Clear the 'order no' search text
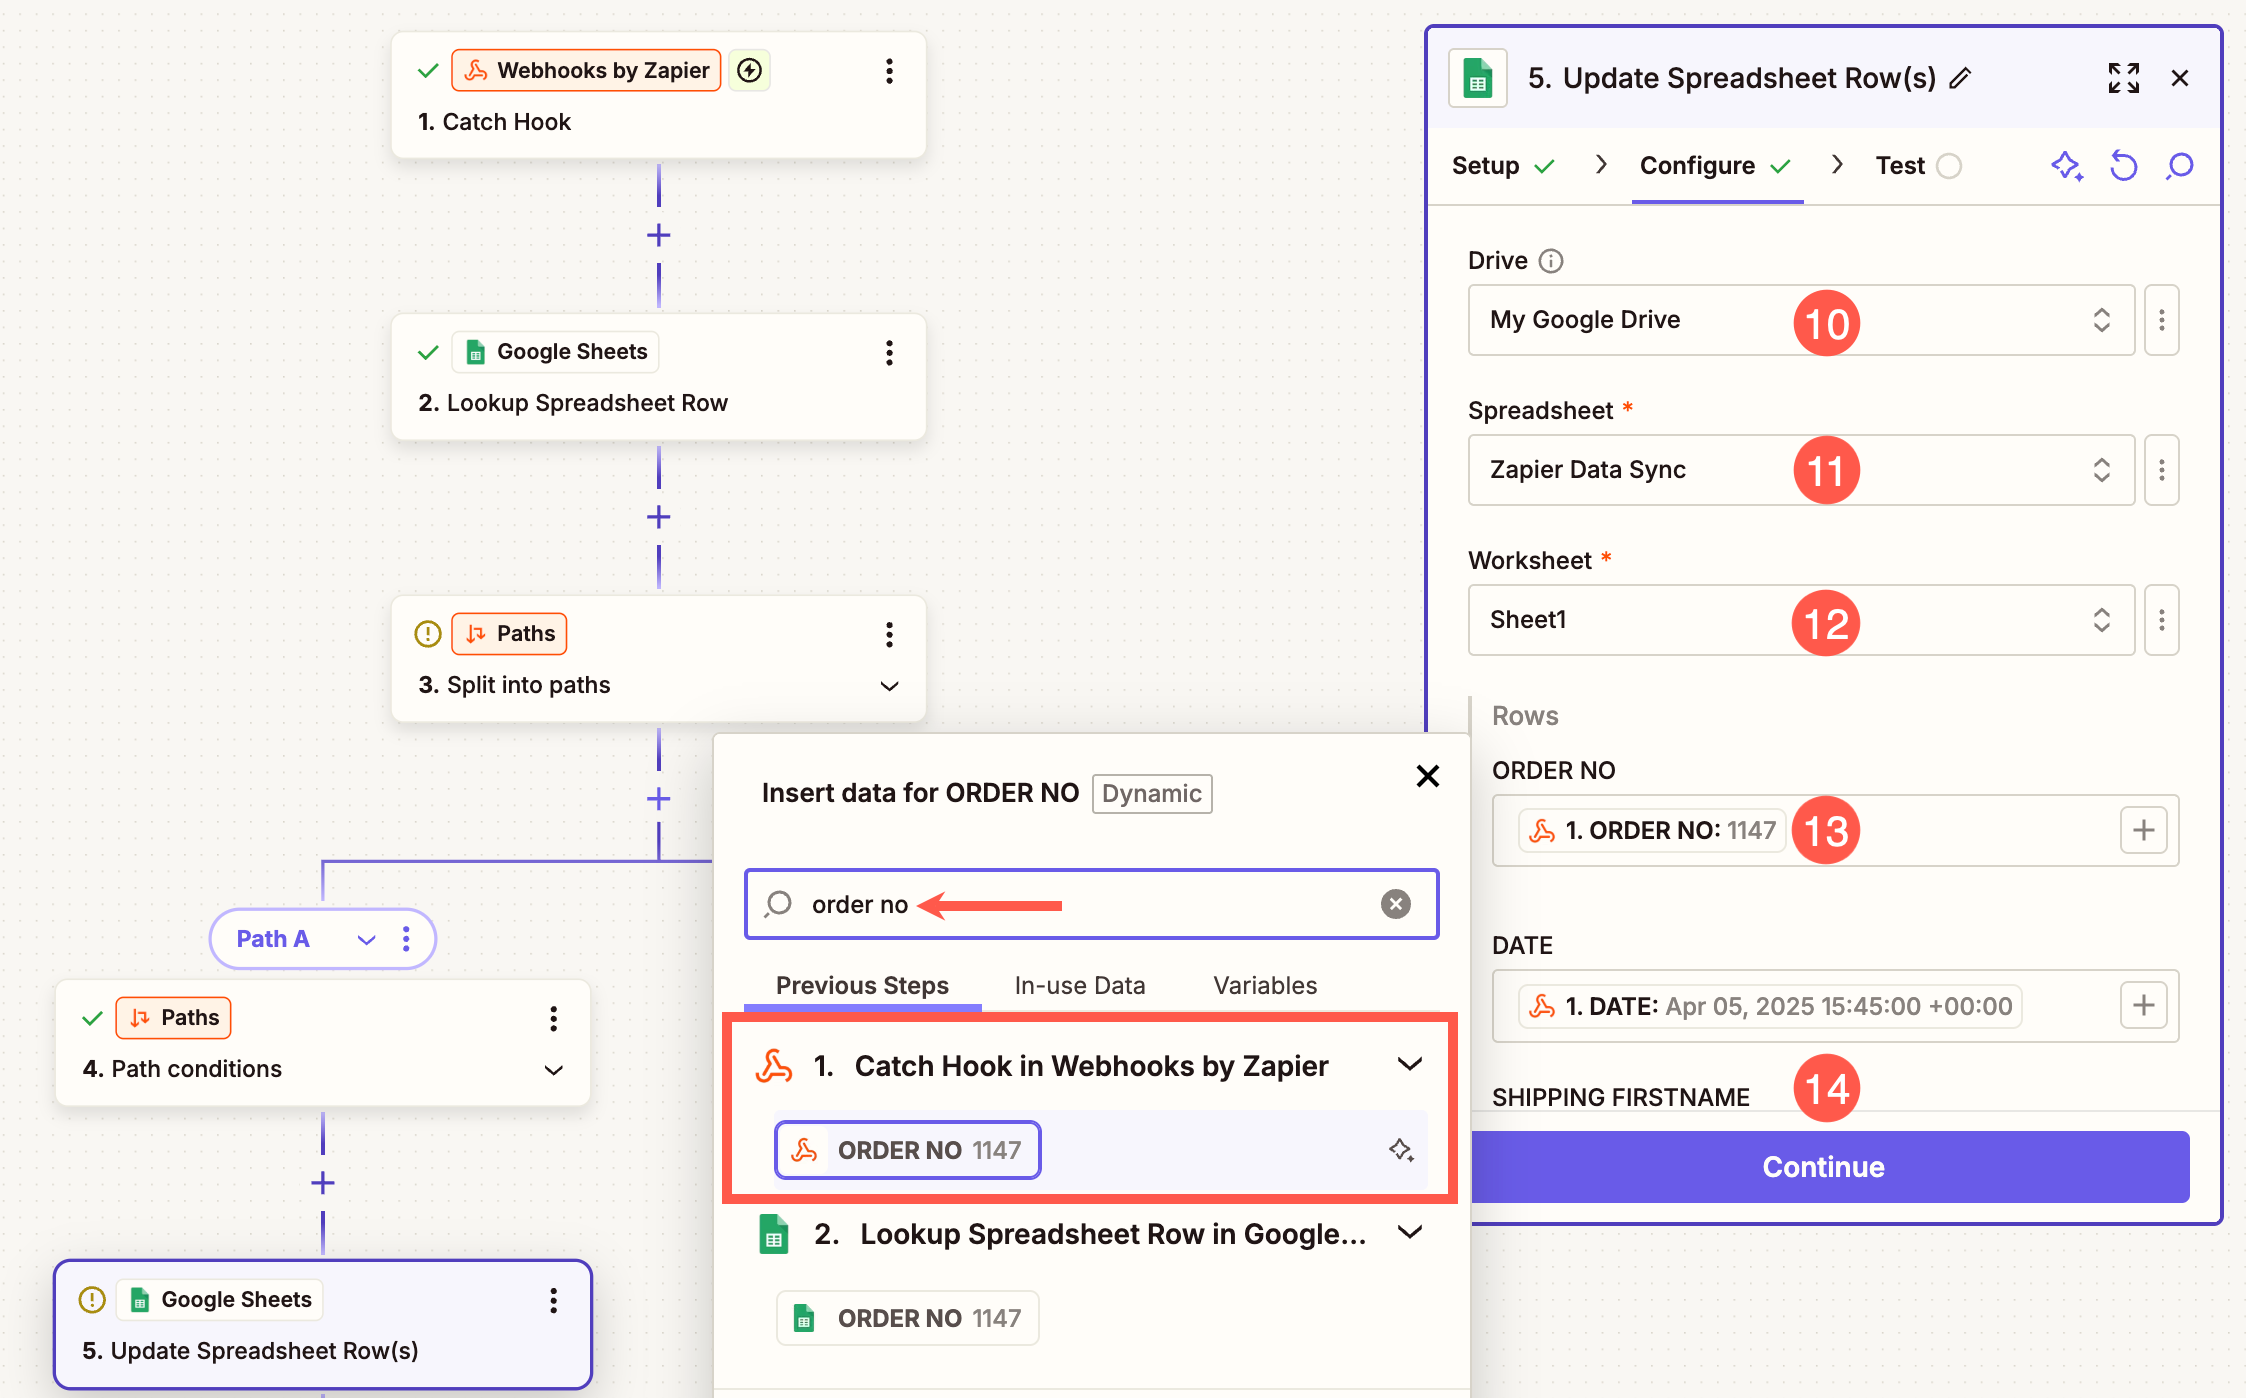The height and width of the screenshot is (1398, 2246). click(1395, 904)
